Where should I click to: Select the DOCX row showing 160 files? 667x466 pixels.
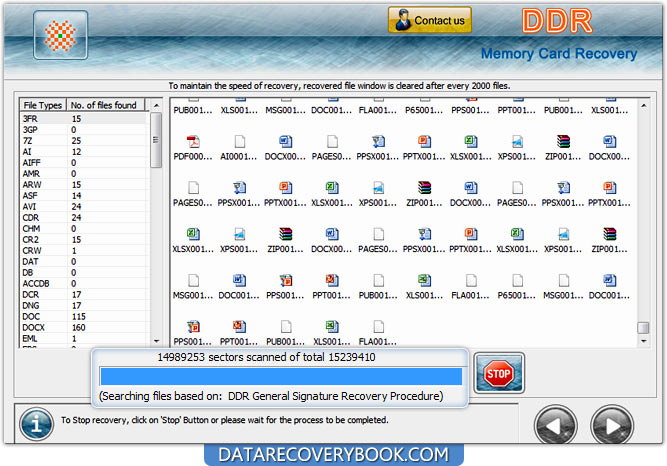[x=84, y=328]
